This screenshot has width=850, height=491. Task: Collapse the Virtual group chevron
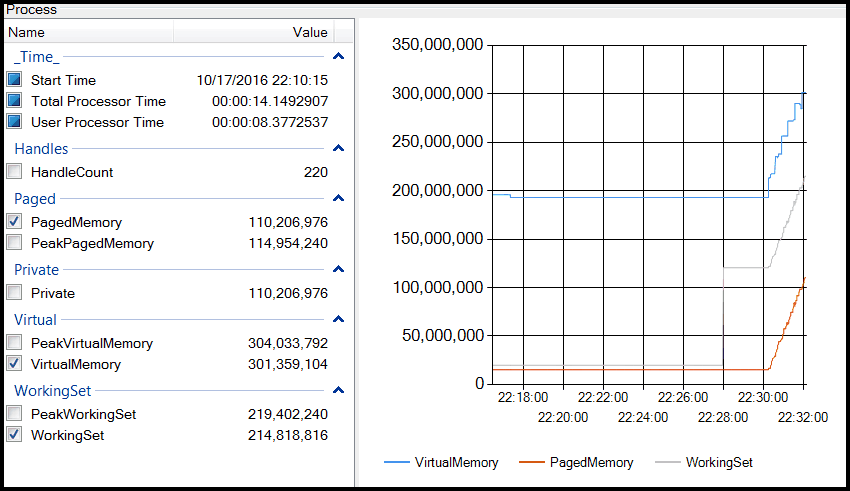pyautogui.click(x=339, y=320)
